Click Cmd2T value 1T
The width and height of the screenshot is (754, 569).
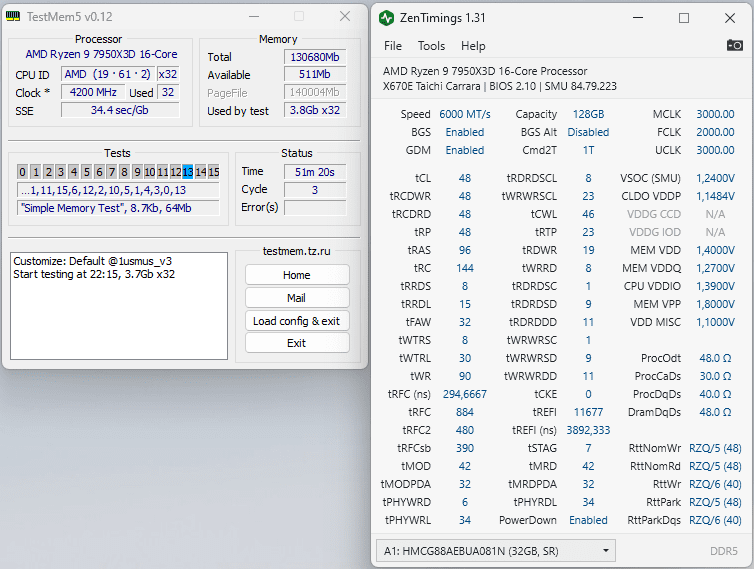588,150
